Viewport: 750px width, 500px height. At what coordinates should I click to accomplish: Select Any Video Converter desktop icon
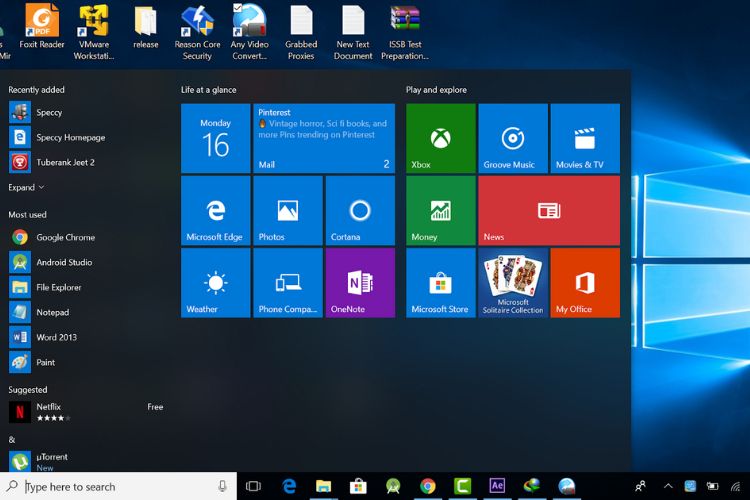pyautogui.click(x=249, y=32)
